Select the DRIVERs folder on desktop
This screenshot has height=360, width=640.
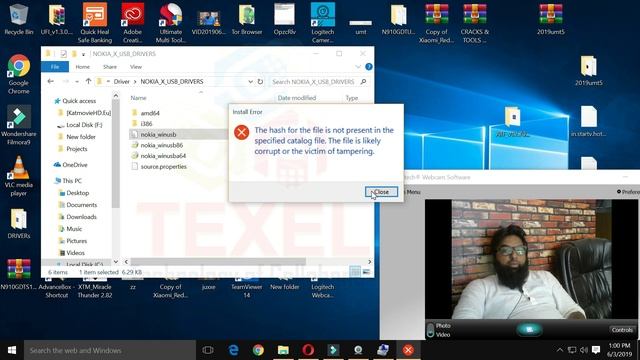point(18,223)
